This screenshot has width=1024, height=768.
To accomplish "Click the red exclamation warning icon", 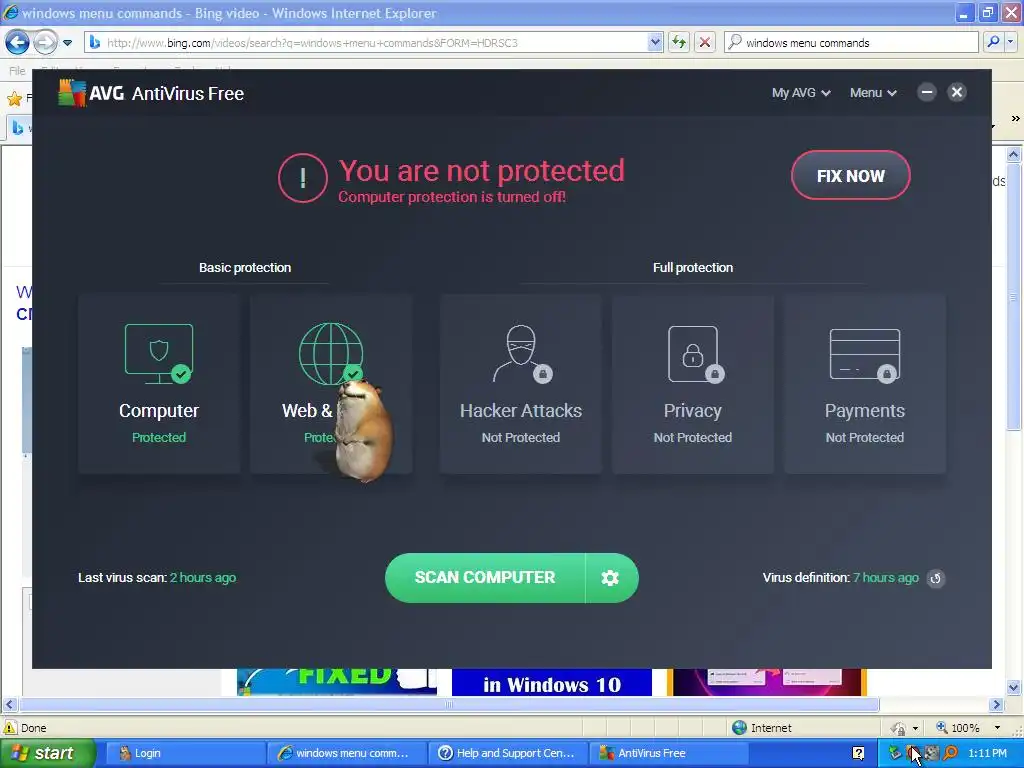I will pyautogui.click(x=302, y=178).
